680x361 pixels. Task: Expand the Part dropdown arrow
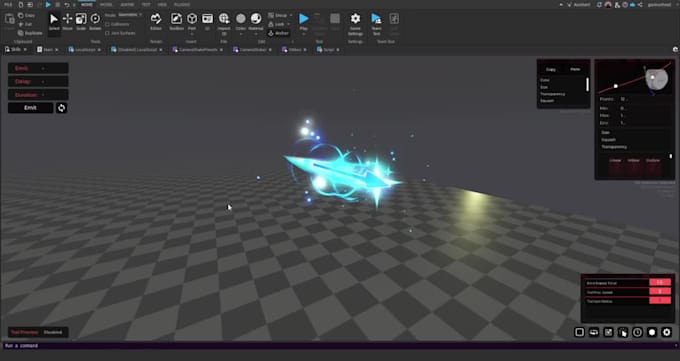192,33
